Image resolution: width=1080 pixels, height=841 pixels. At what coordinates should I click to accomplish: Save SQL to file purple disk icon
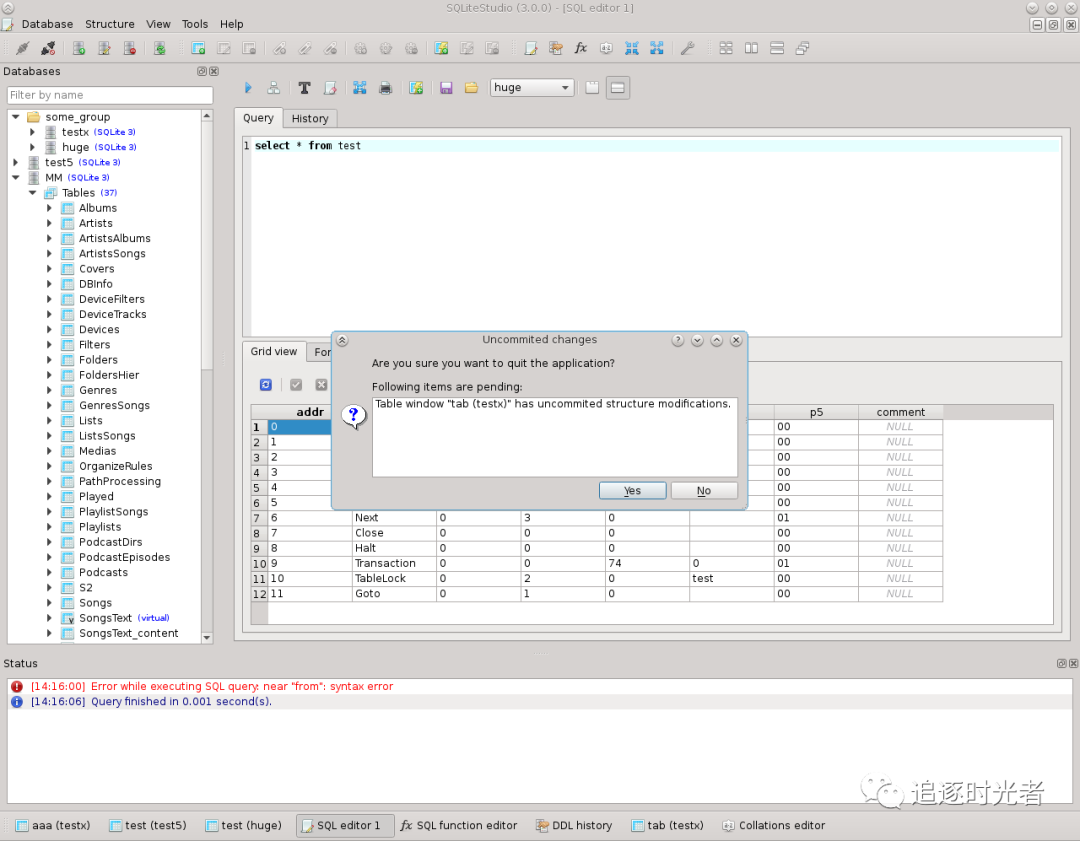[446, 87]
